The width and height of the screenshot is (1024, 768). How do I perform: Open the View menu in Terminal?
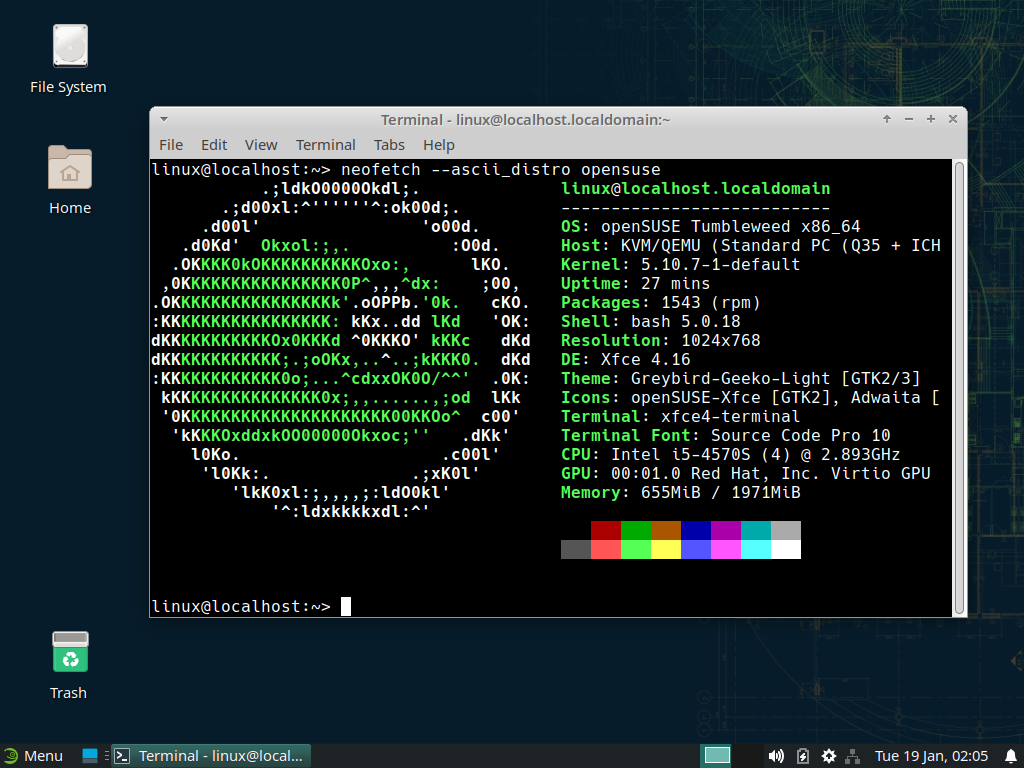[261, 145]
